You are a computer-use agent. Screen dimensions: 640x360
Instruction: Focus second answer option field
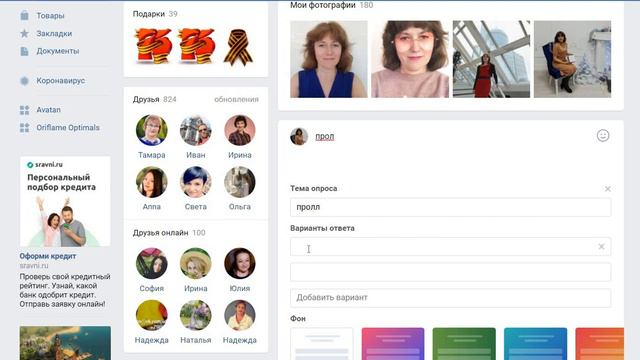click(x=451, y=272)
